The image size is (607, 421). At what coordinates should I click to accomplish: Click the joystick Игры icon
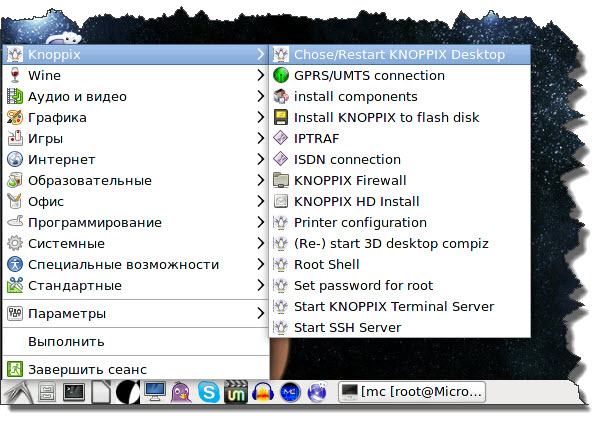point(15,138)
